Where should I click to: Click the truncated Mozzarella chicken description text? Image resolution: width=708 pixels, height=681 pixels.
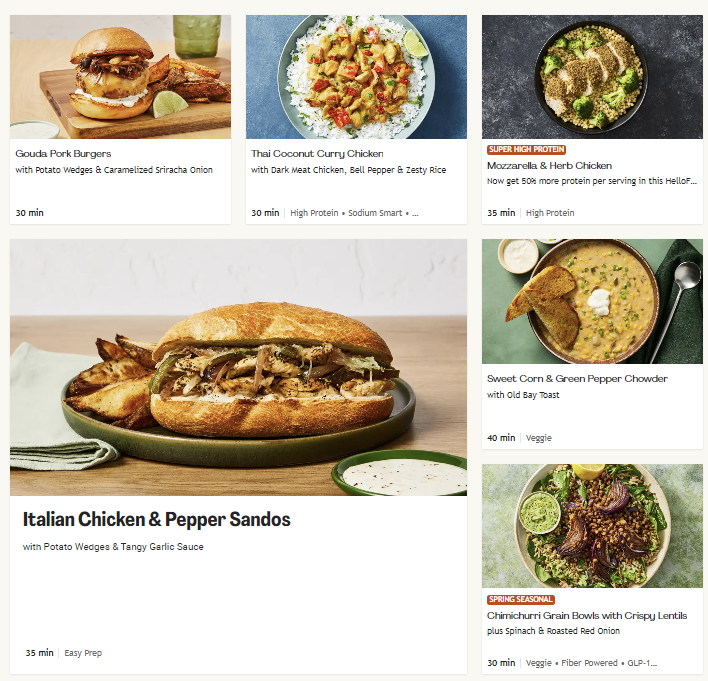[x=592, y=181]
